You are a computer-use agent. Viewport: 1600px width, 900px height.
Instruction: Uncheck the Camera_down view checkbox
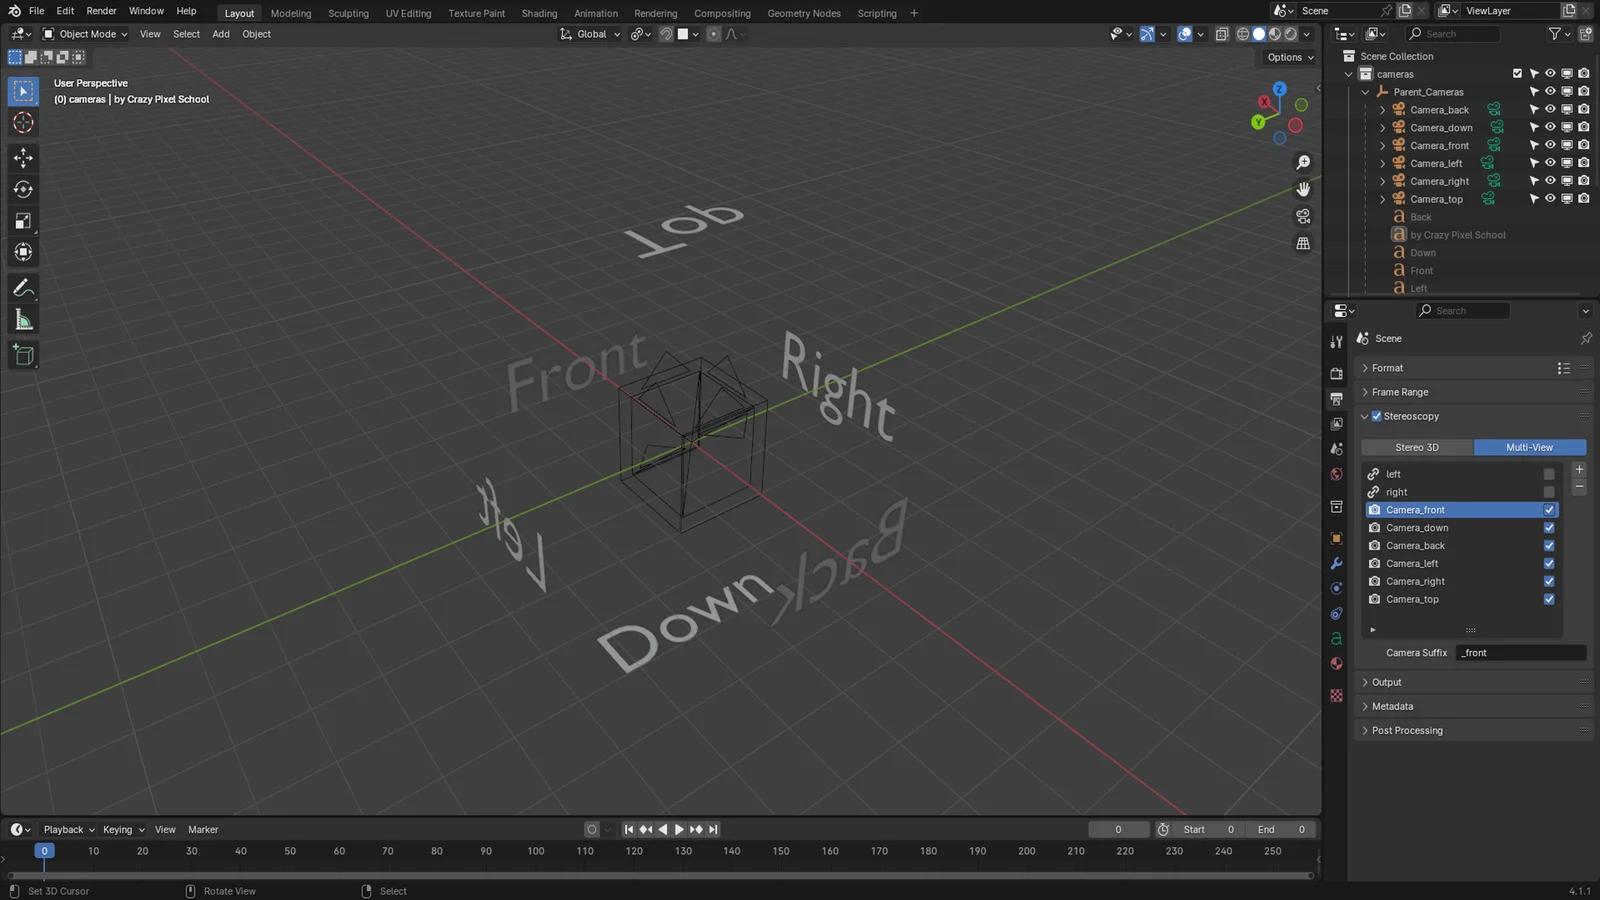pos(1549,528)
